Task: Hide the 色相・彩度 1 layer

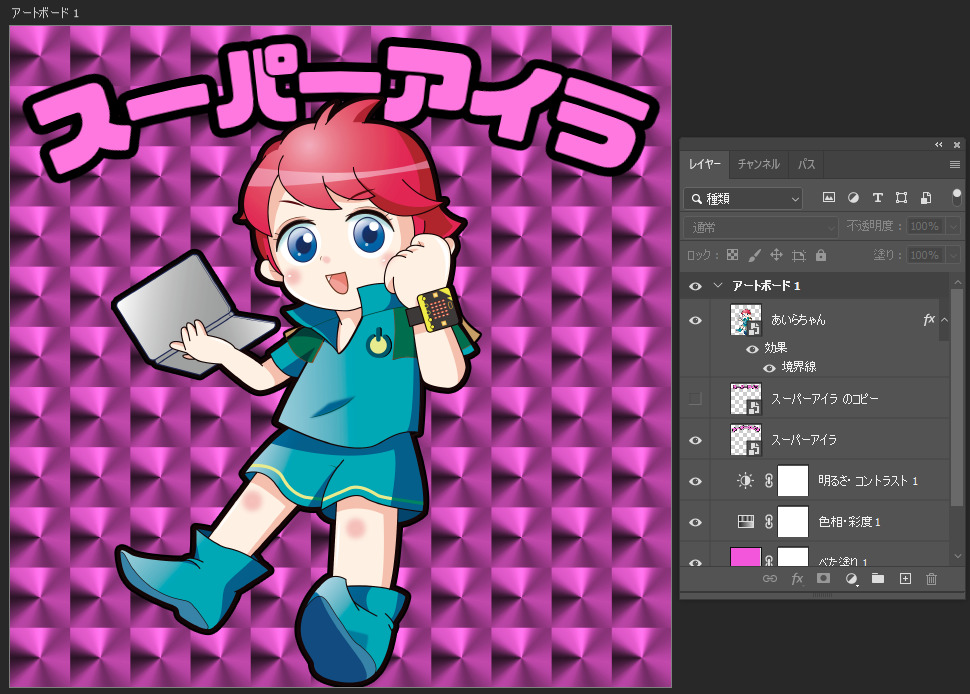Action: click(x=695, y=522)
